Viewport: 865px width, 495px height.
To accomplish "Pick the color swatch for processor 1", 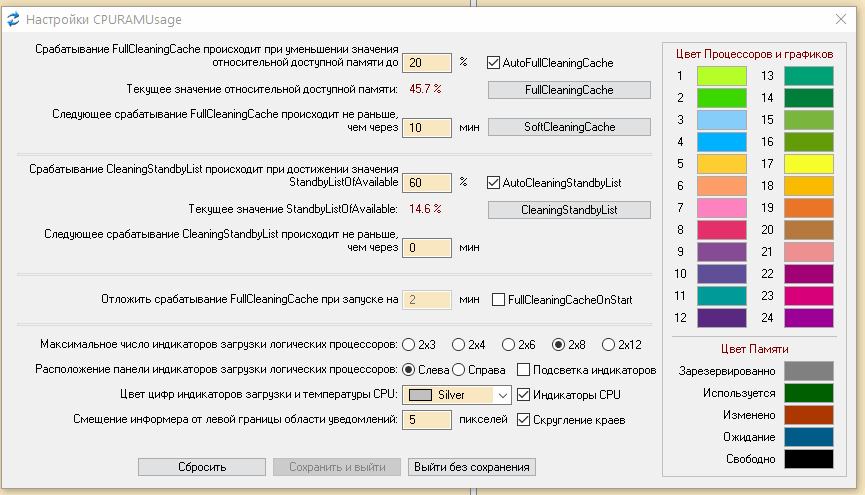I will [722, 76].
